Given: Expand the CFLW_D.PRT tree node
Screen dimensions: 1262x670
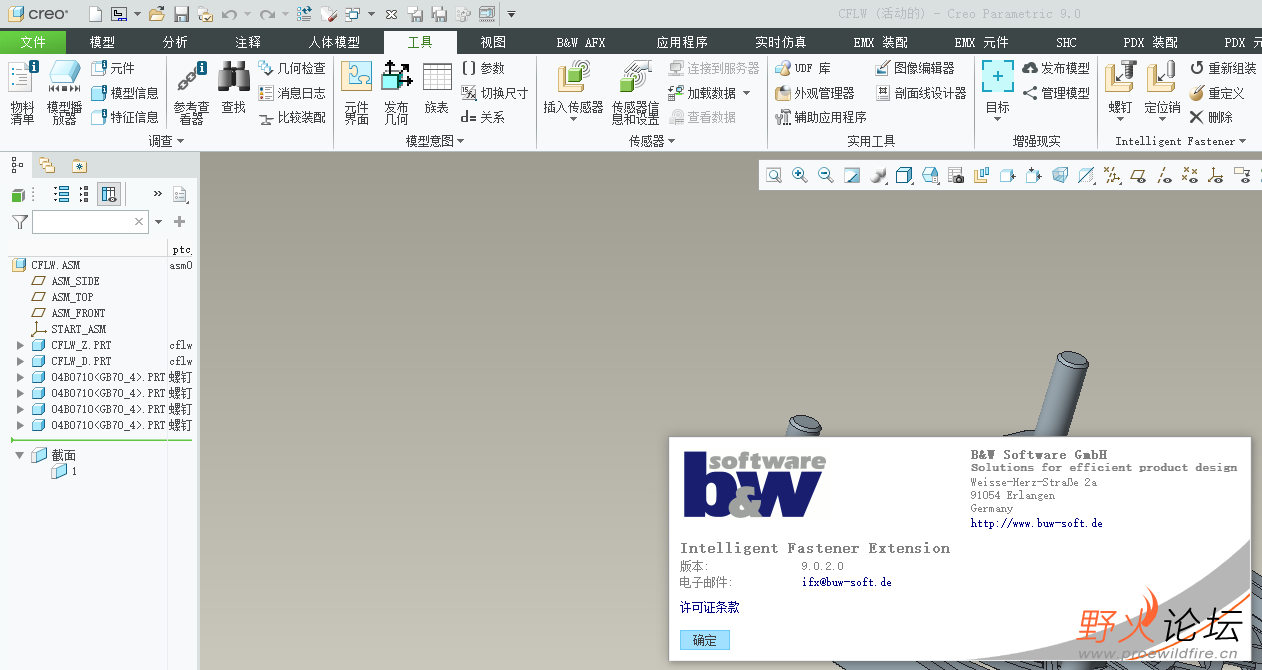Looking at the screenshot, I should point(20,361).
